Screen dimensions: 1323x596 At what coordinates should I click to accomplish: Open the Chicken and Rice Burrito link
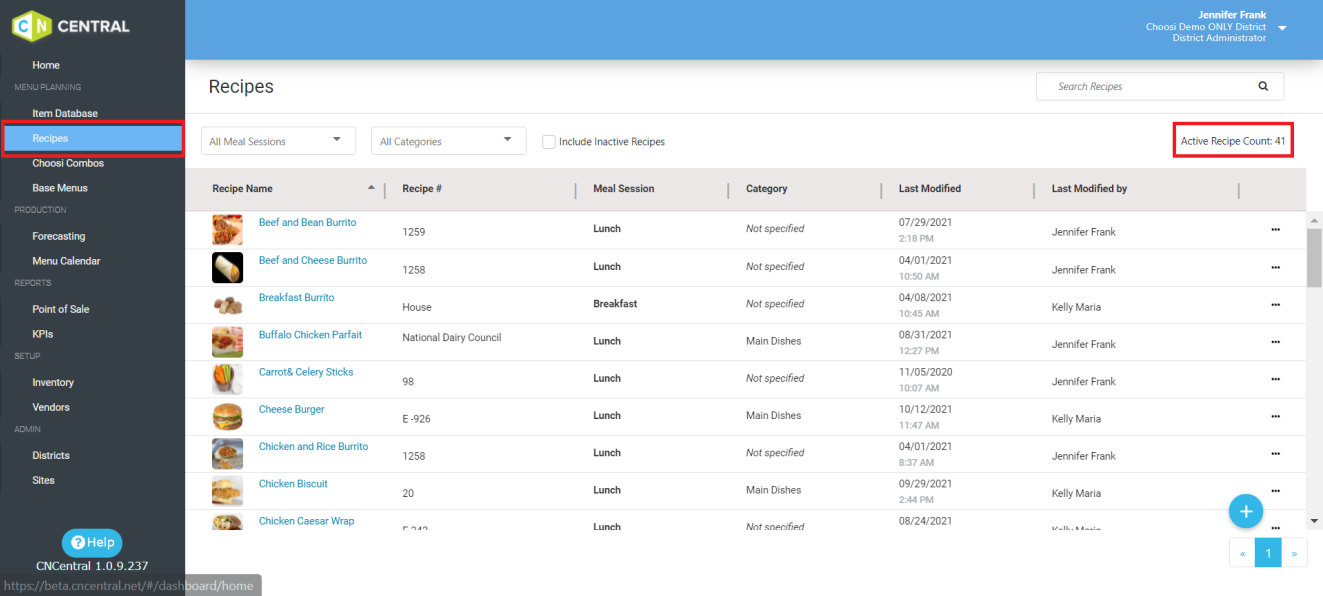[x=313, y=447]
